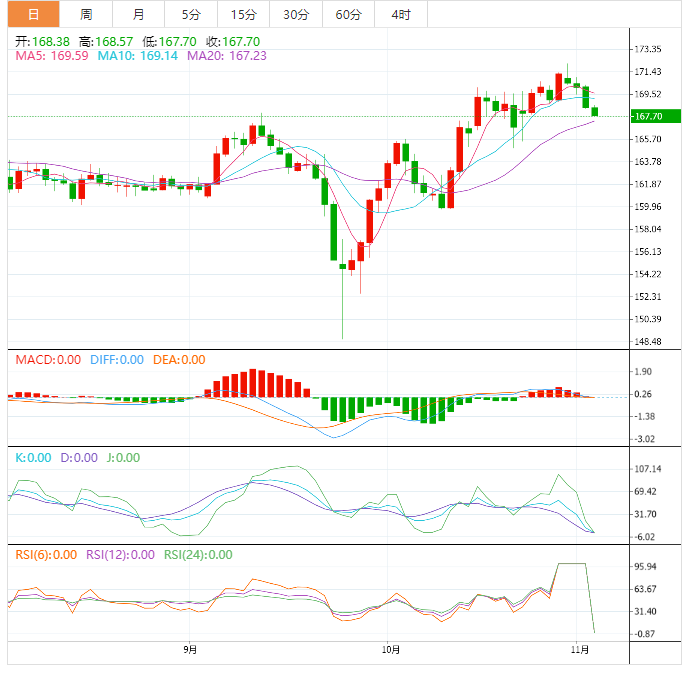This screenshot has height=674, width=688.
Task: Click the RSI(6):0.00 label
Action: click(46, 555)
